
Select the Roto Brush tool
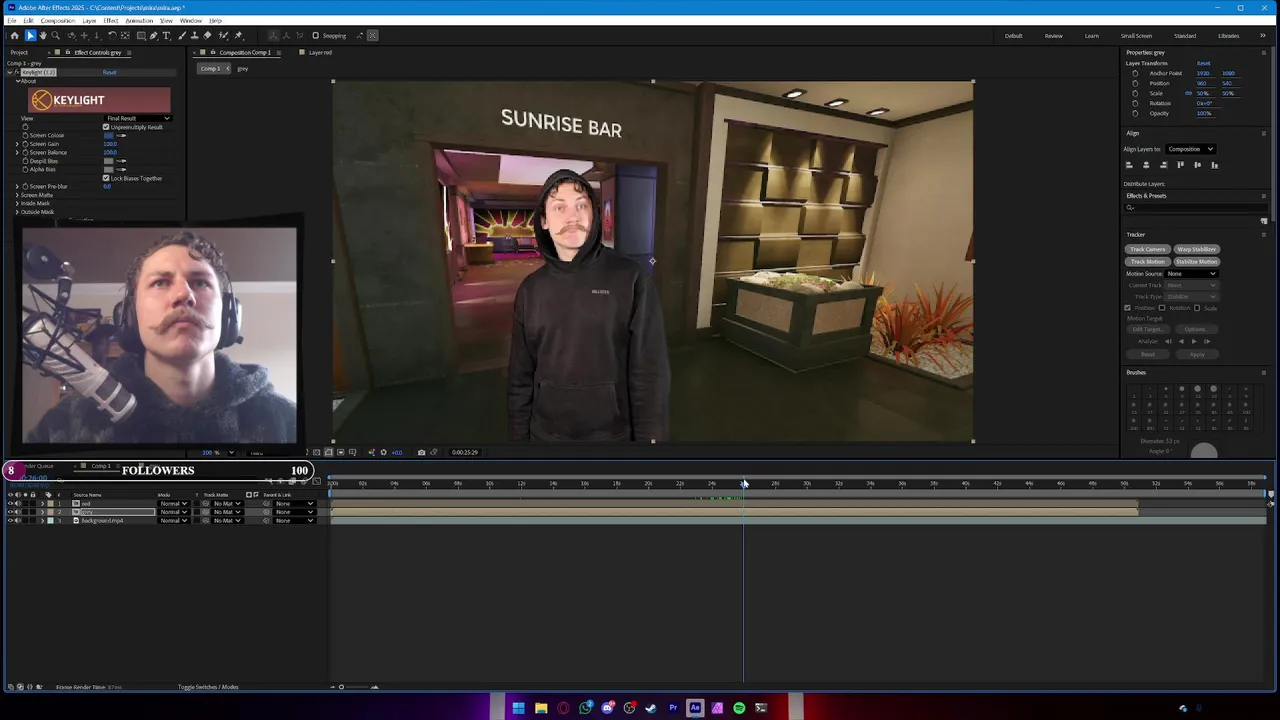223,36
